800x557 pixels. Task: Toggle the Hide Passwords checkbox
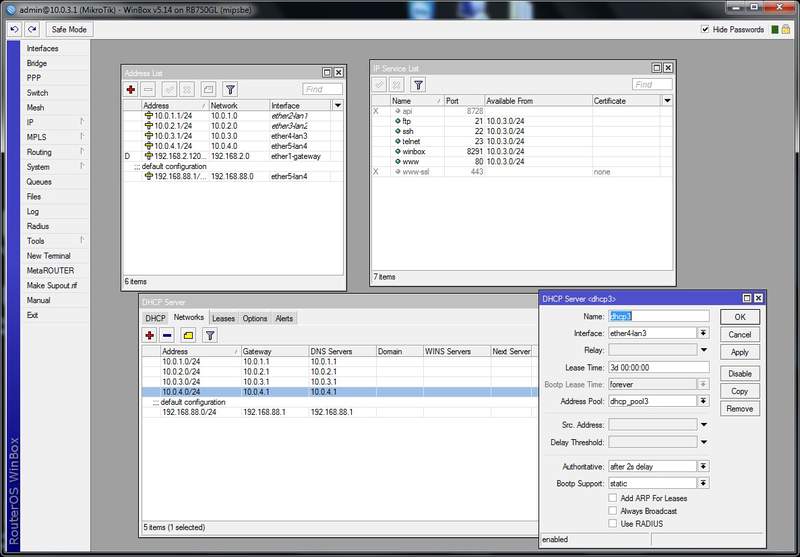tap(705, 29)
